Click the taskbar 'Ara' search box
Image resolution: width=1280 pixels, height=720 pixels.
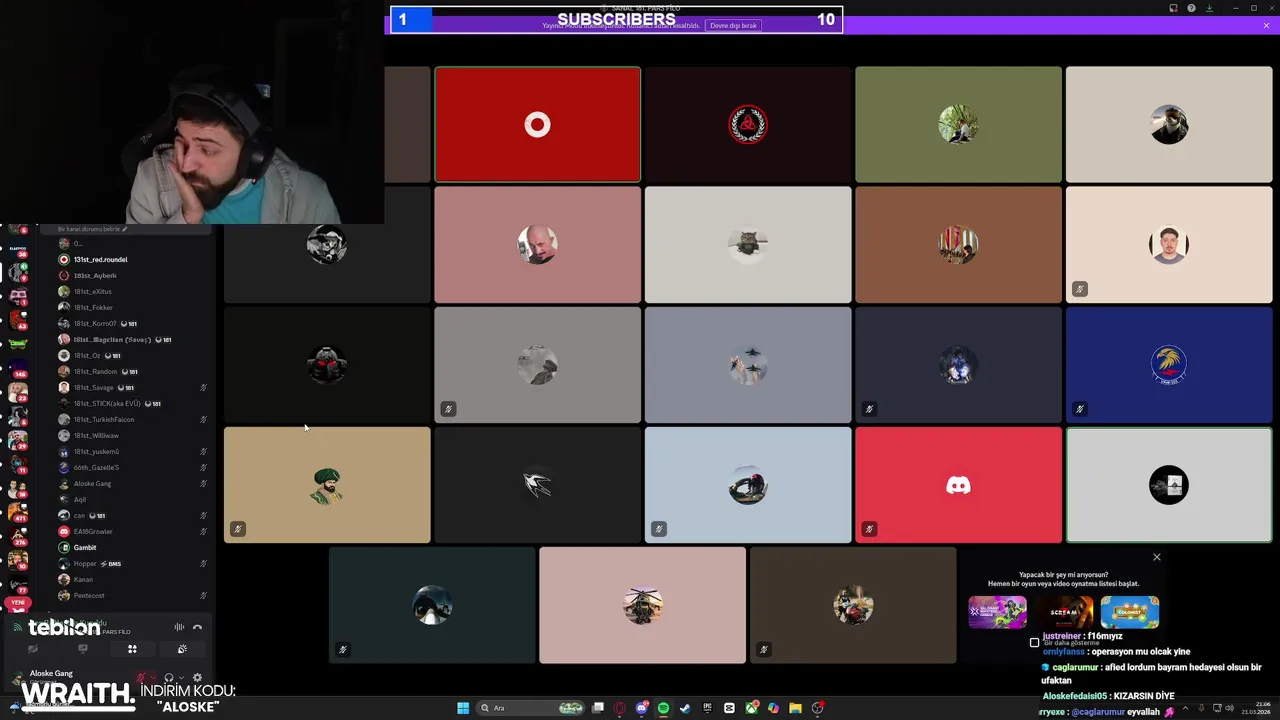point(531,708)
